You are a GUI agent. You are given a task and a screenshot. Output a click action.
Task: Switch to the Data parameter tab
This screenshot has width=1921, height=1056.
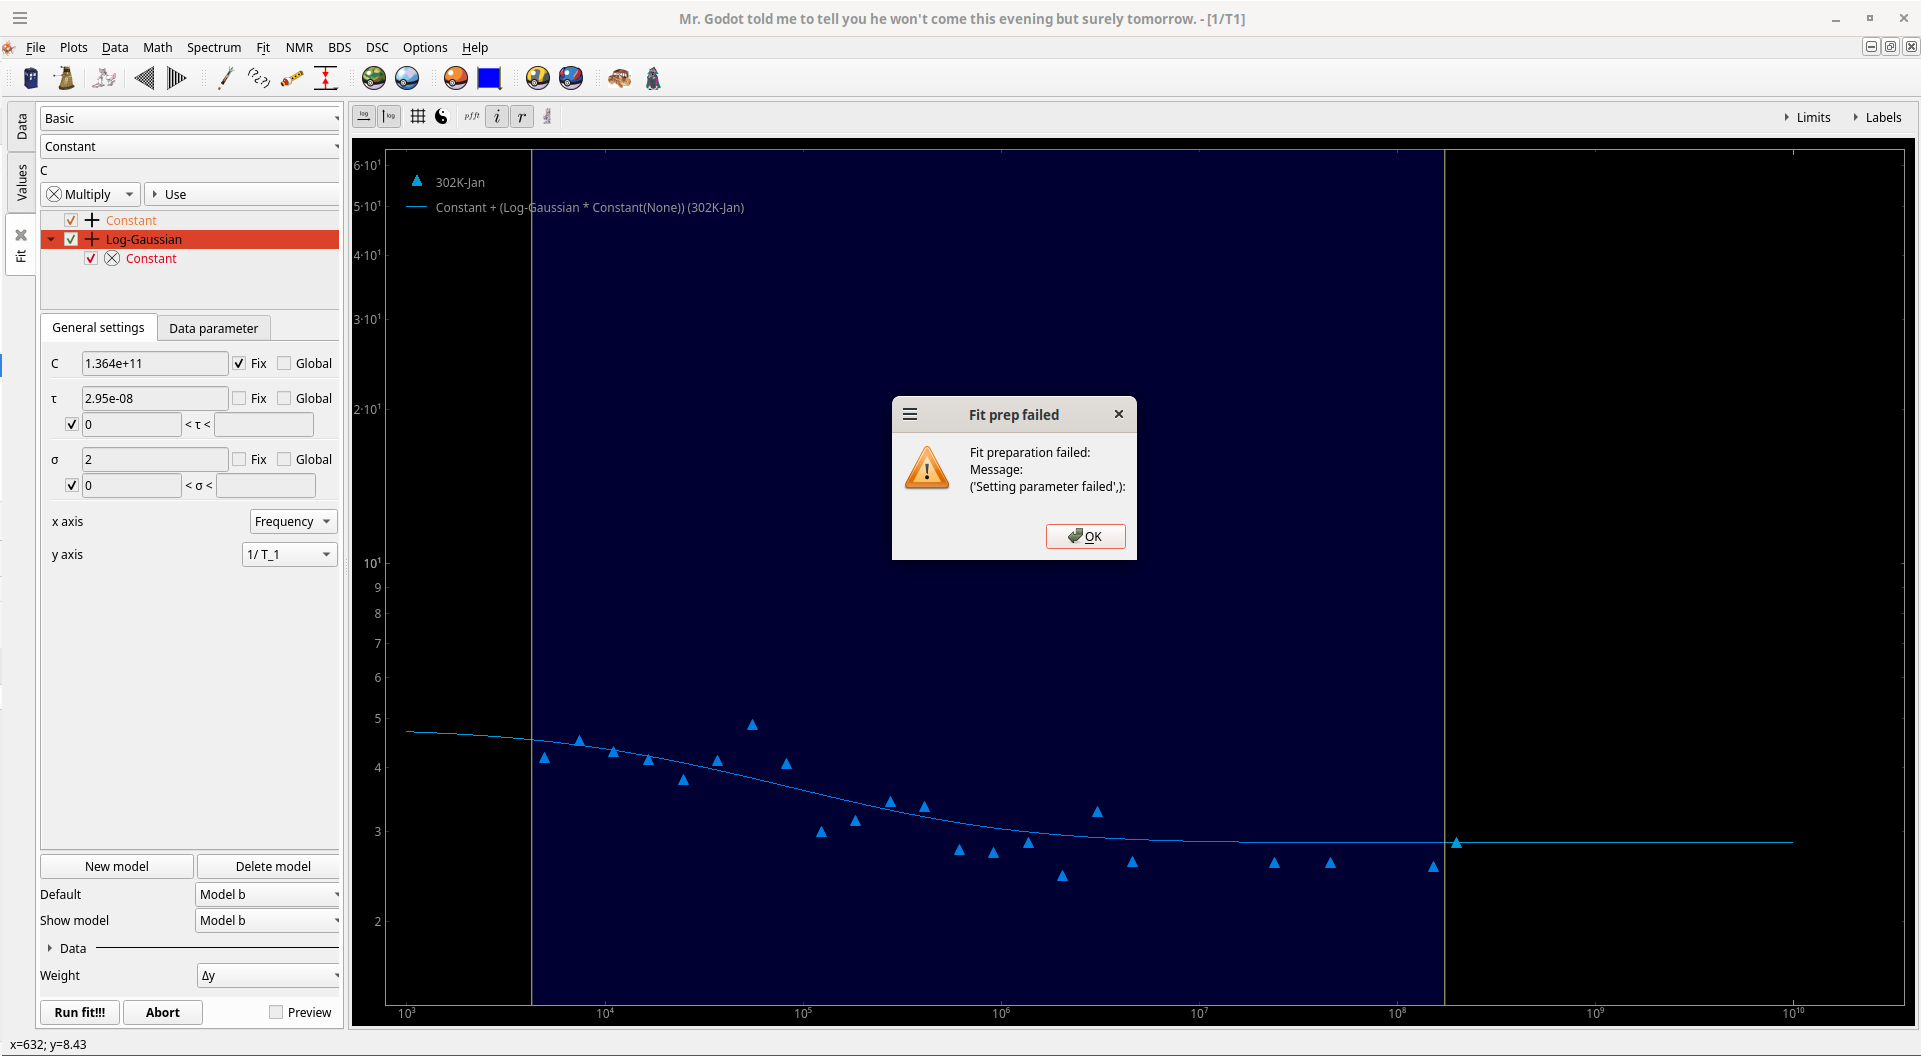click(x=213, y=329)
